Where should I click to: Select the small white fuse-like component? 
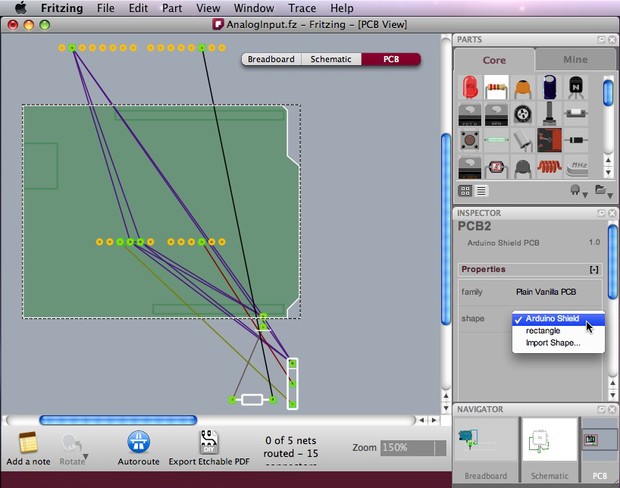[x=576, y=114]
